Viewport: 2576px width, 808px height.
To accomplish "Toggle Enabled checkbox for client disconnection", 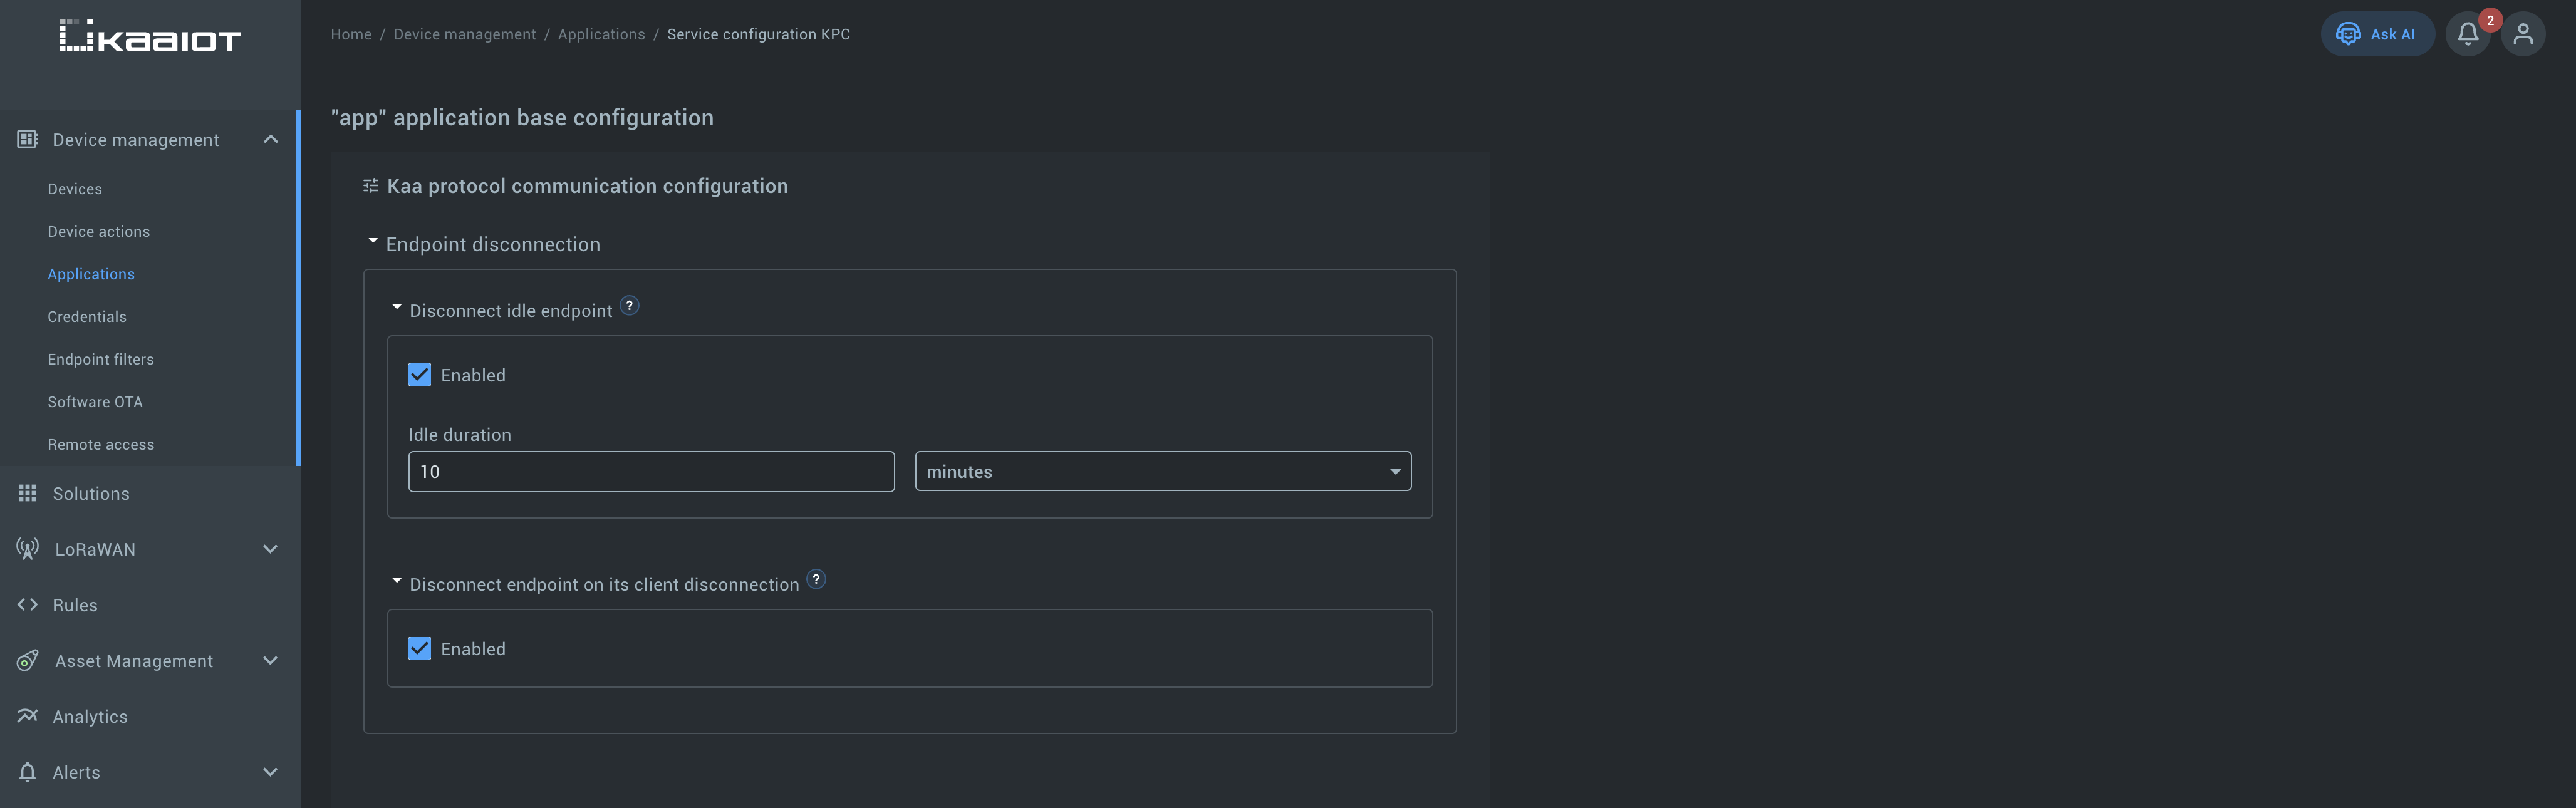I will 420,649.
